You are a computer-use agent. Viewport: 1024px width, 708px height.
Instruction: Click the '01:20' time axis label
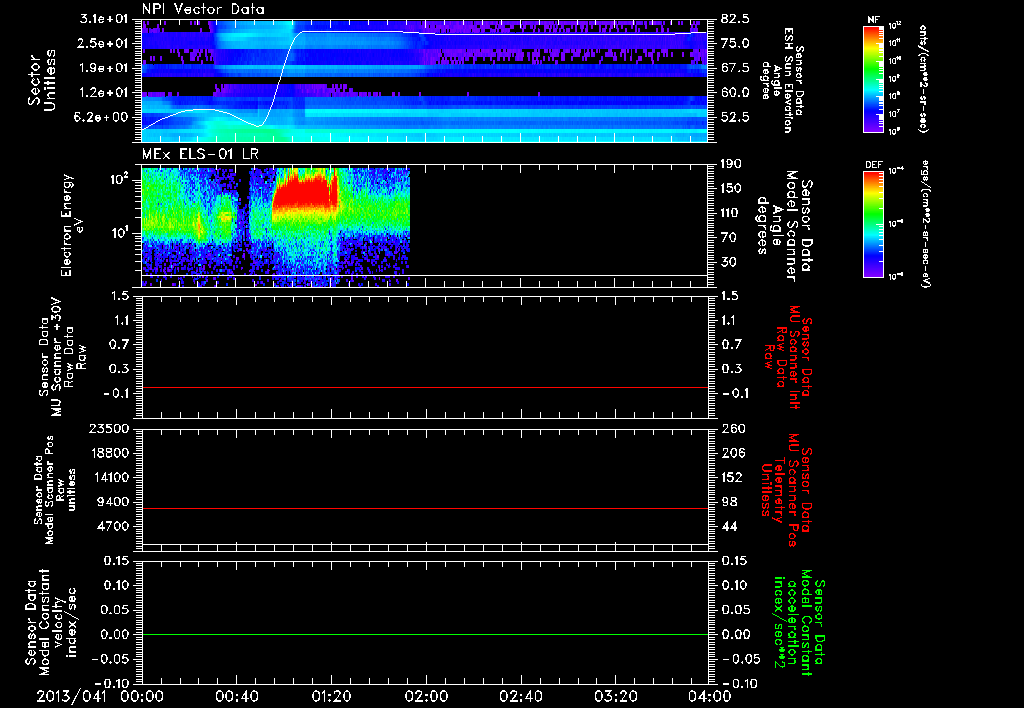tap(330, 696)
